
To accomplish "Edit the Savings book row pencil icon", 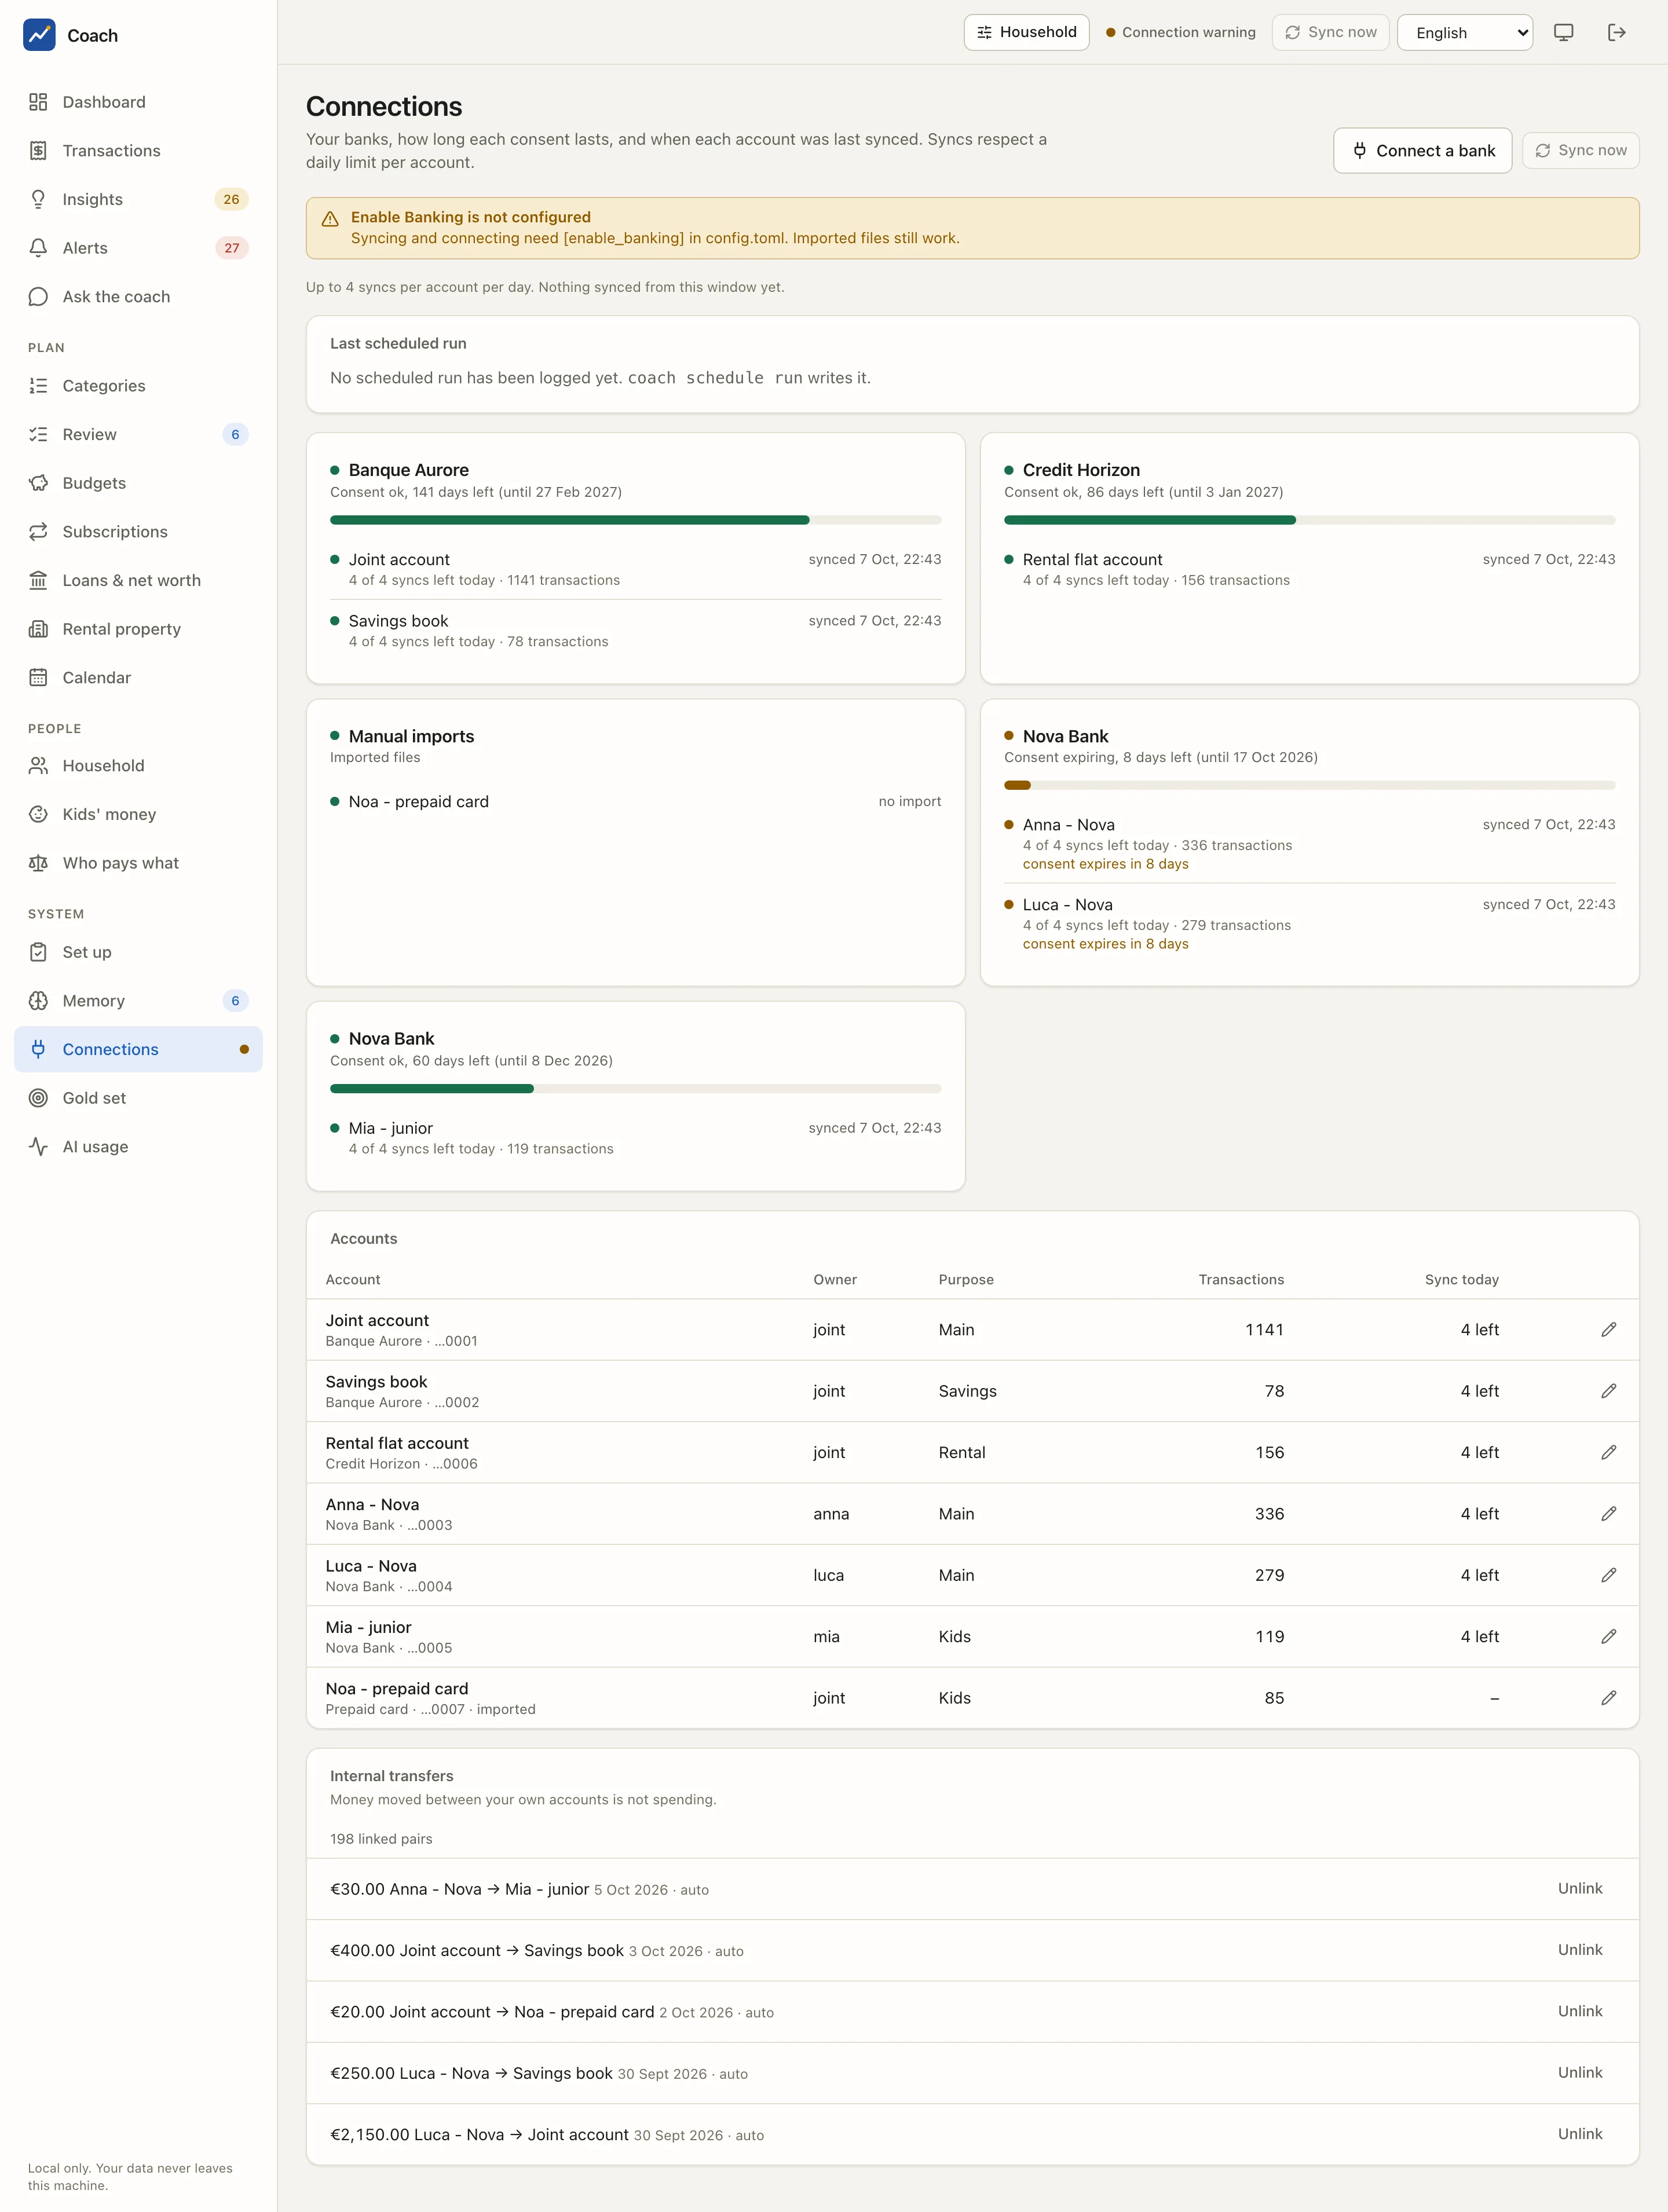I will 1608,1391.
